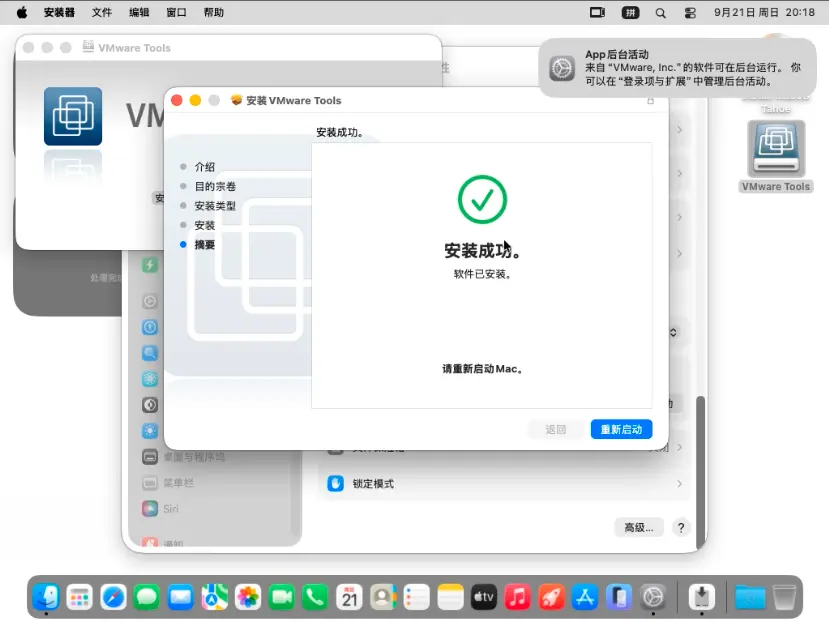Screen dimensions: 829x622
Task: Open Contacts from the Dock
Action: click(x=383, y=597)
